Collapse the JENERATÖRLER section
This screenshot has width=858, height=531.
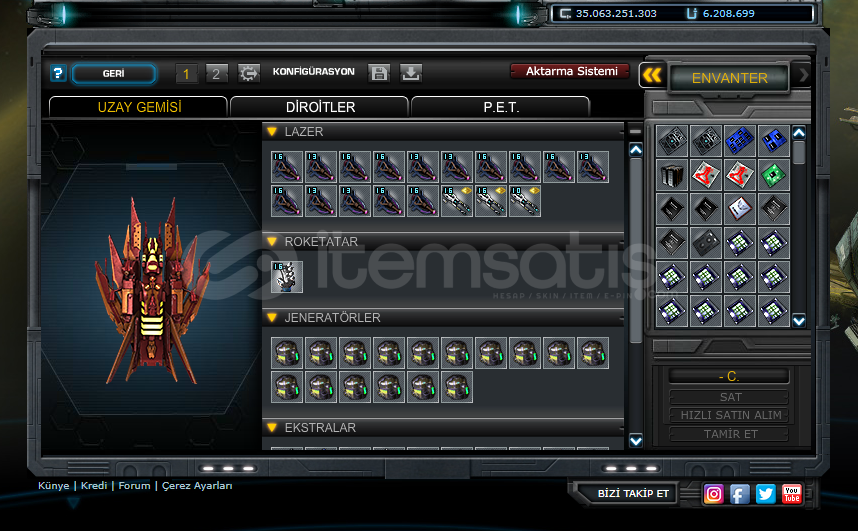tap(272, 318)
